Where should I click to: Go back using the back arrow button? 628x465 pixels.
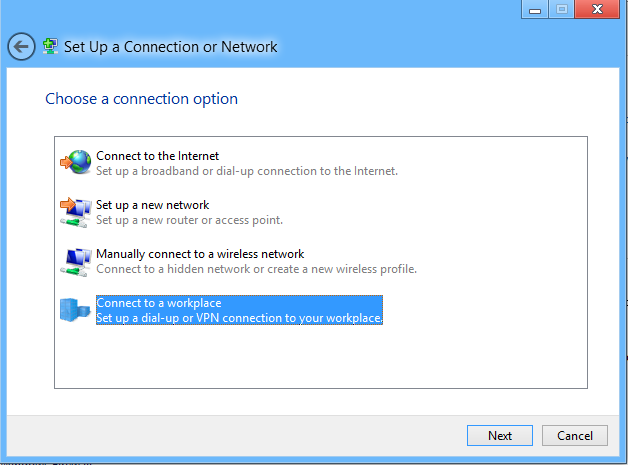pyautogui.click(x=21, y=47)
